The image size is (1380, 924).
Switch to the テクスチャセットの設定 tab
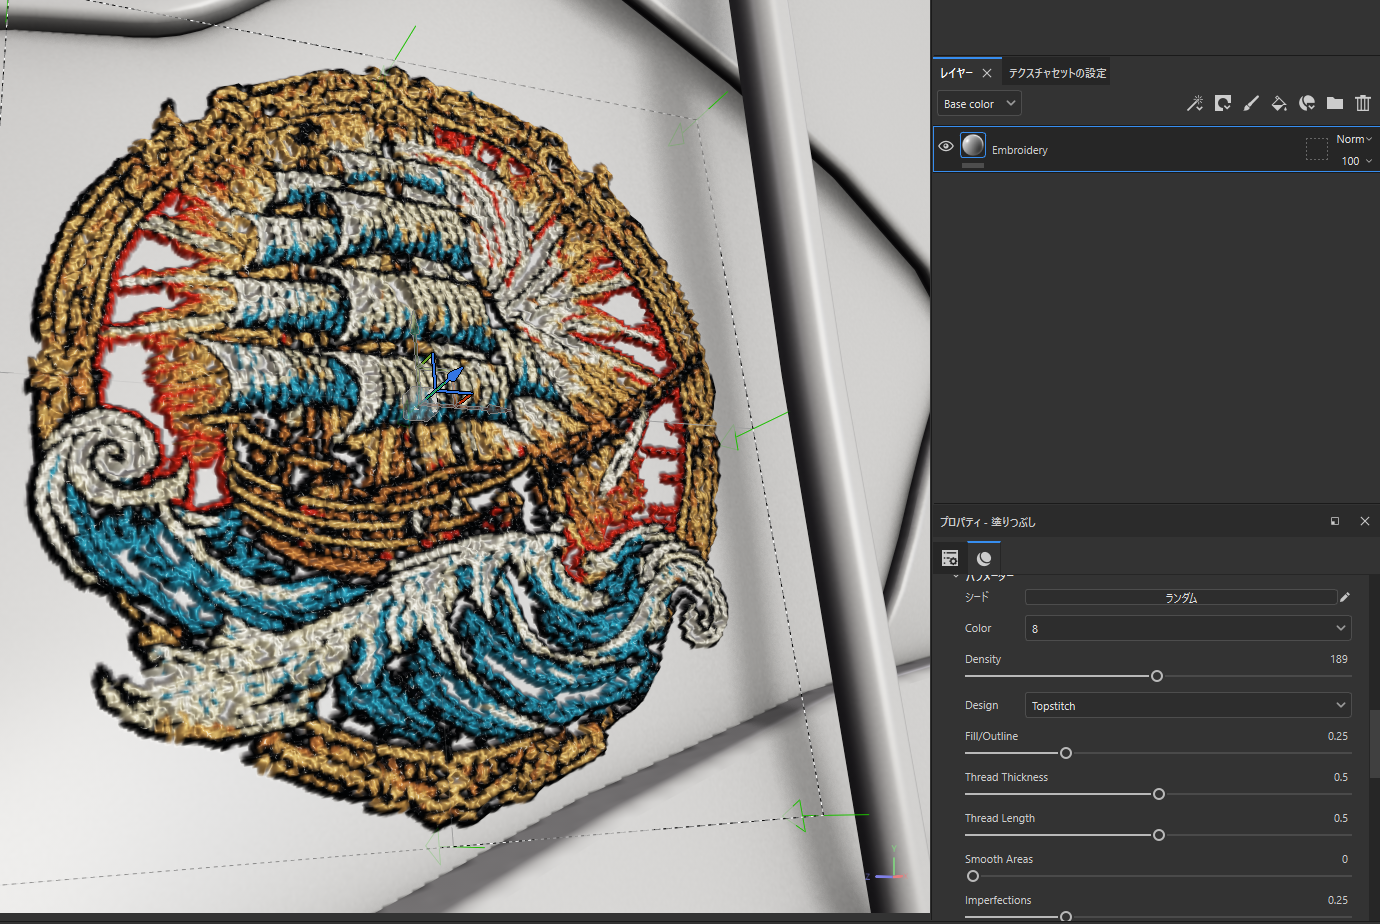(1057, 73)
